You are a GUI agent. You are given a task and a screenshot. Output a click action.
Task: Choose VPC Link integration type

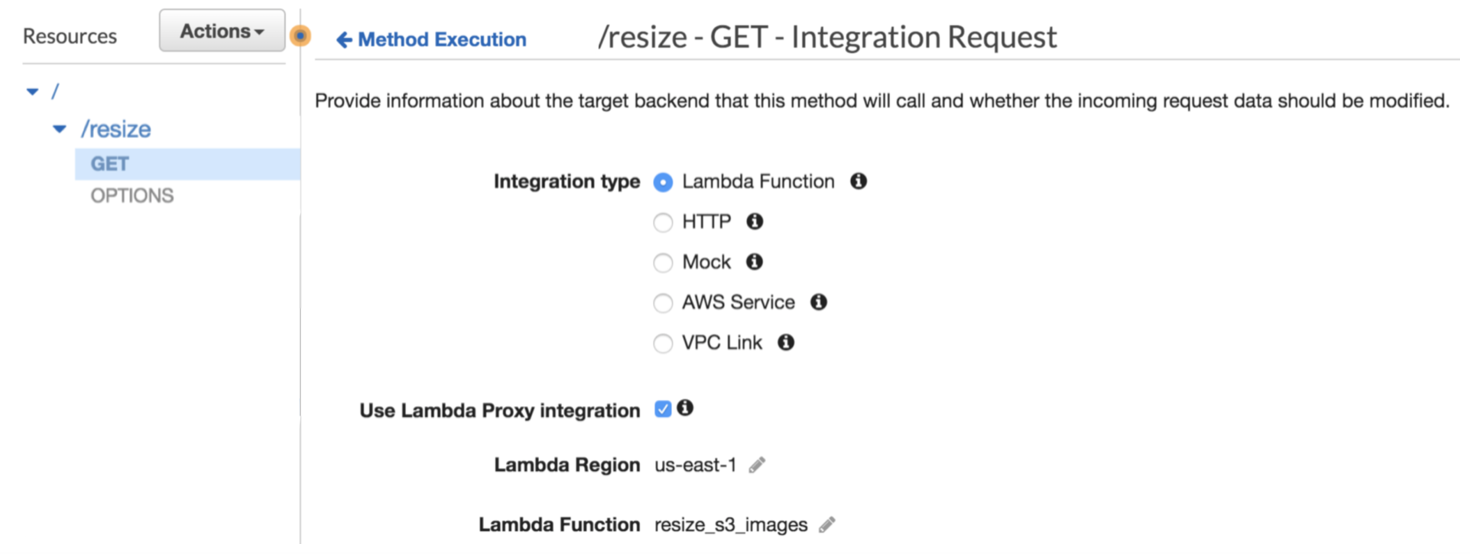click(663, 344)
